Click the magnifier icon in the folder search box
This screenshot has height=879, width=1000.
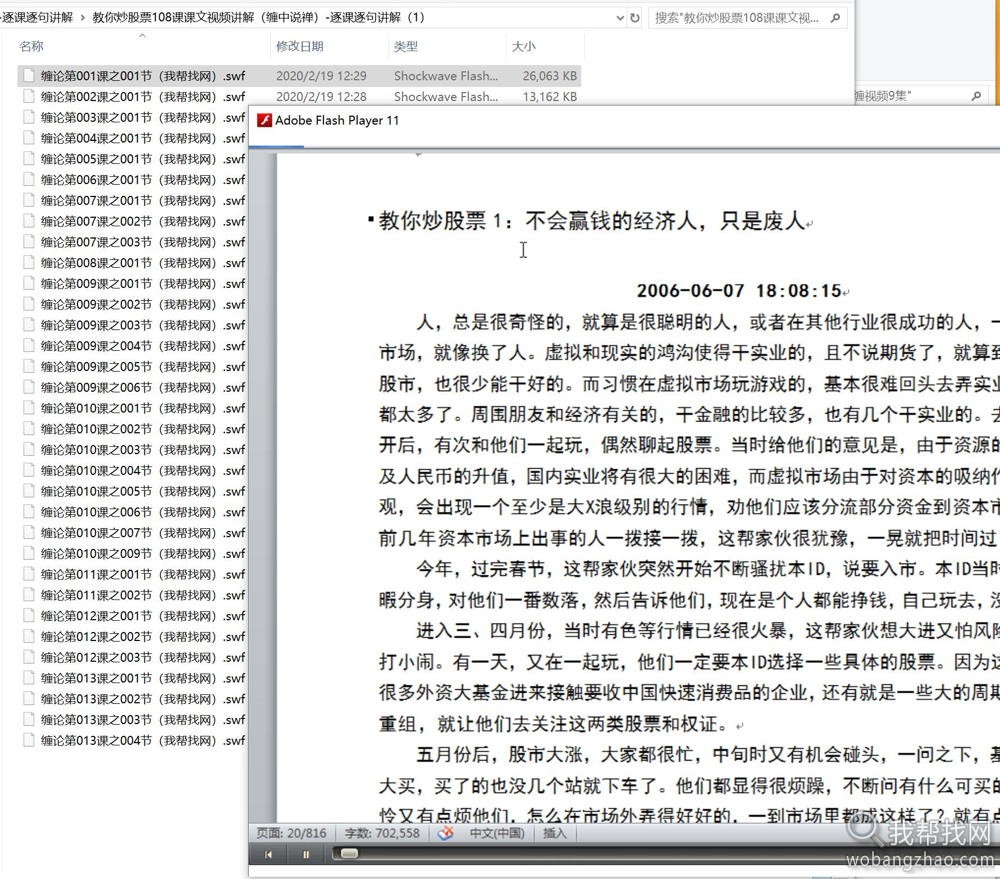pos(835,17)
